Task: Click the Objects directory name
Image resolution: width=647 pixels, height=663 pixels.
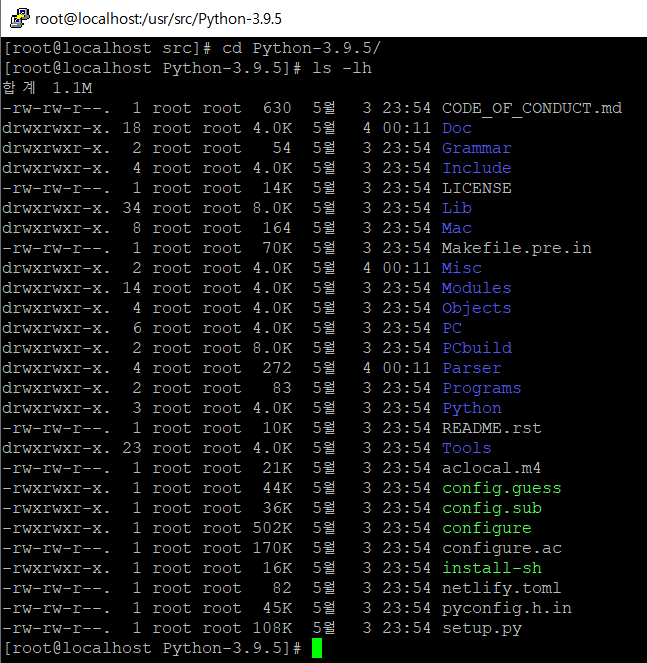Action: [477, 308]
